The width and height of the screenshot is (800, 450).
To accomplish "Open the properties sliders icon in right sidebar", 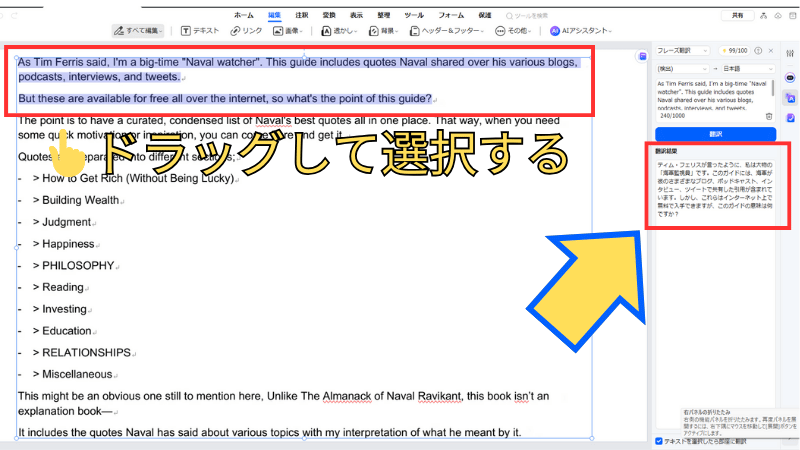I will (790, 53).
